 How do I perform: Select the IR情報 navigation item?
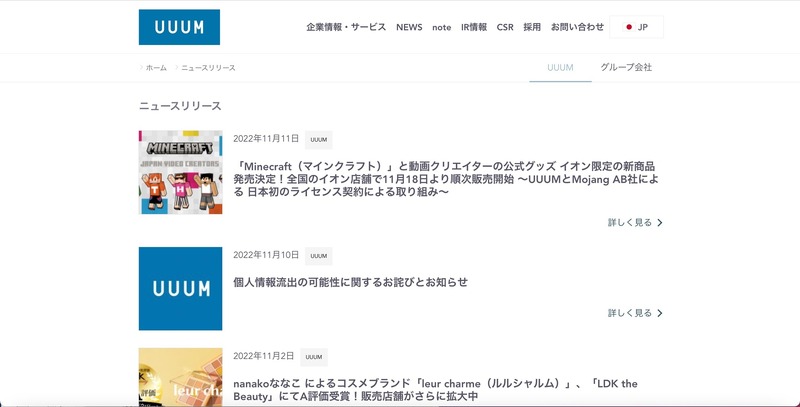pos(474,27)
